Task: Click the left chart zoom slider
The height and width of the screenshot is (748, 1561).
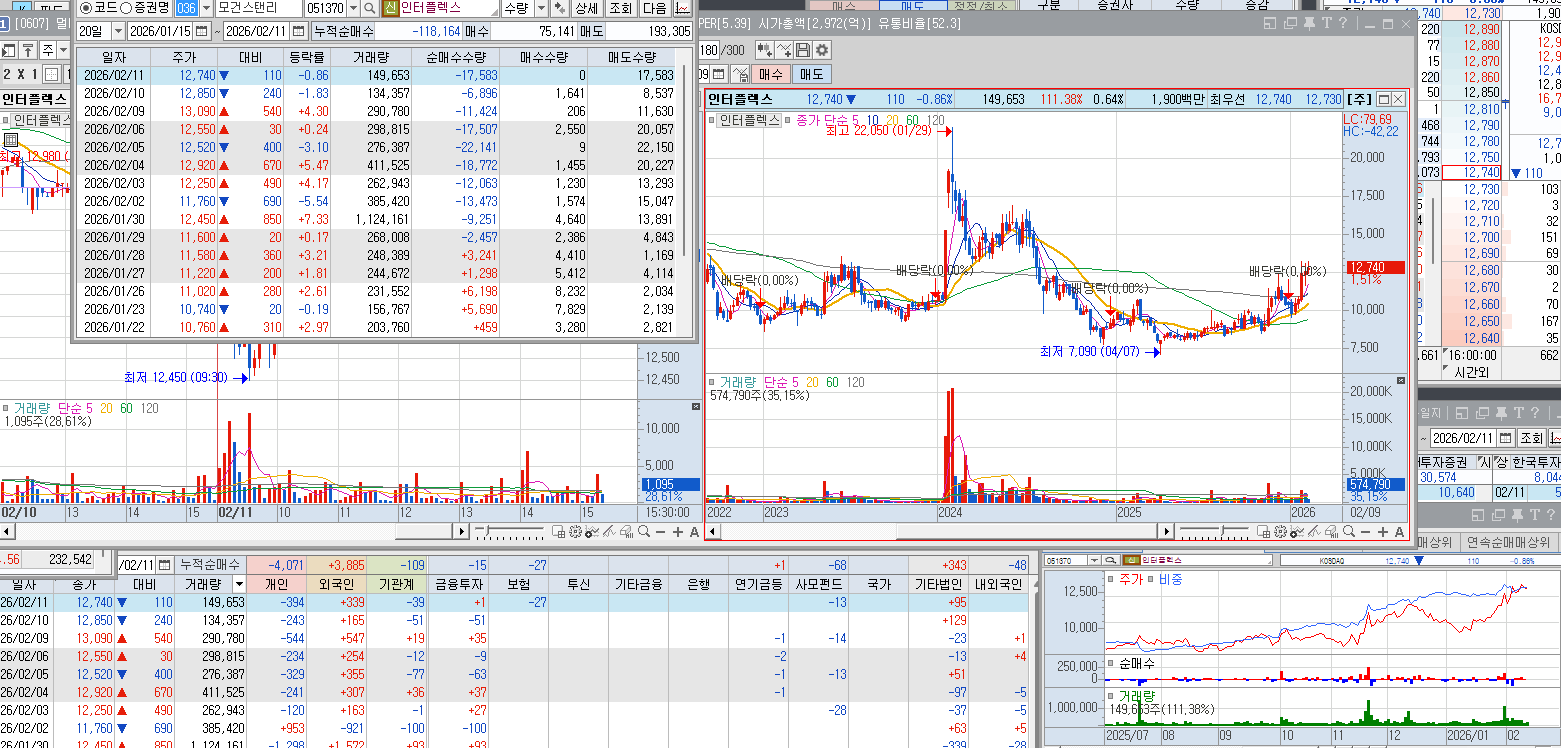Action: 510,531
